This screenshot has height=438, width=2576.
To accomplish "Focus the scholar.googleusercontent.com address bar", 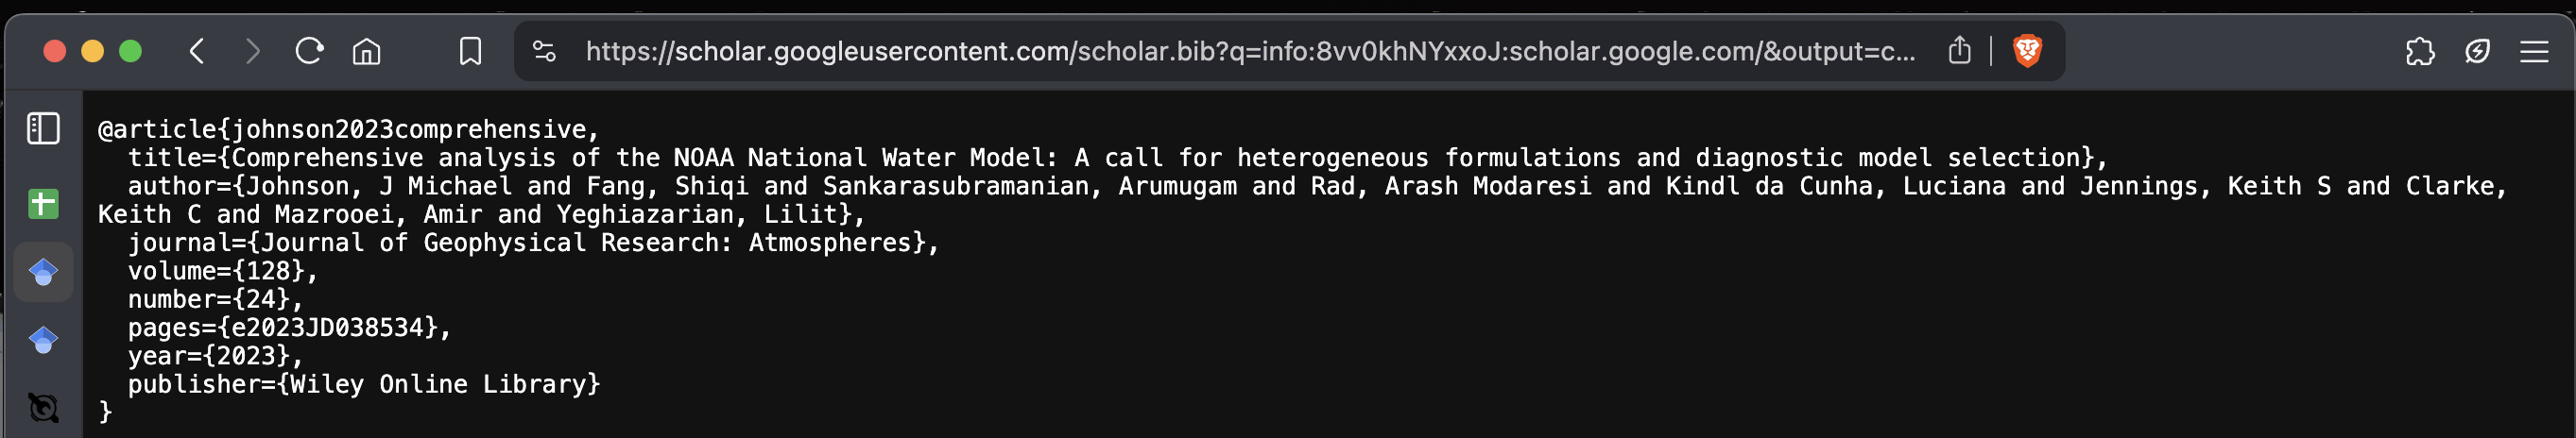I will [1250, 51].
